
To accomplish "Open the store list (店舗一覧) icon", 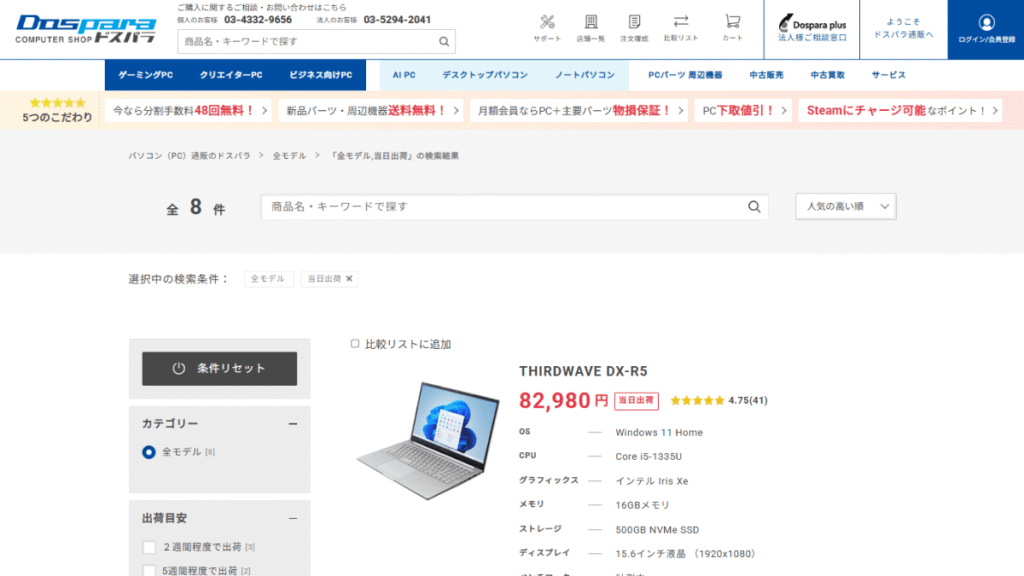I will click(x=590, y=22).
